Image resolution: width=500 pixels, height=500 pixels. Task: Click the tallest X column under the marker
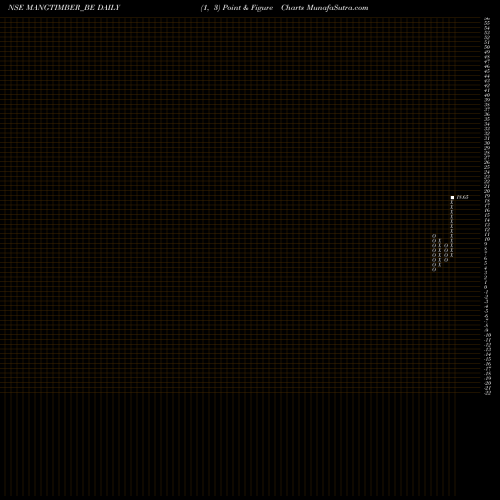(452, 228)
